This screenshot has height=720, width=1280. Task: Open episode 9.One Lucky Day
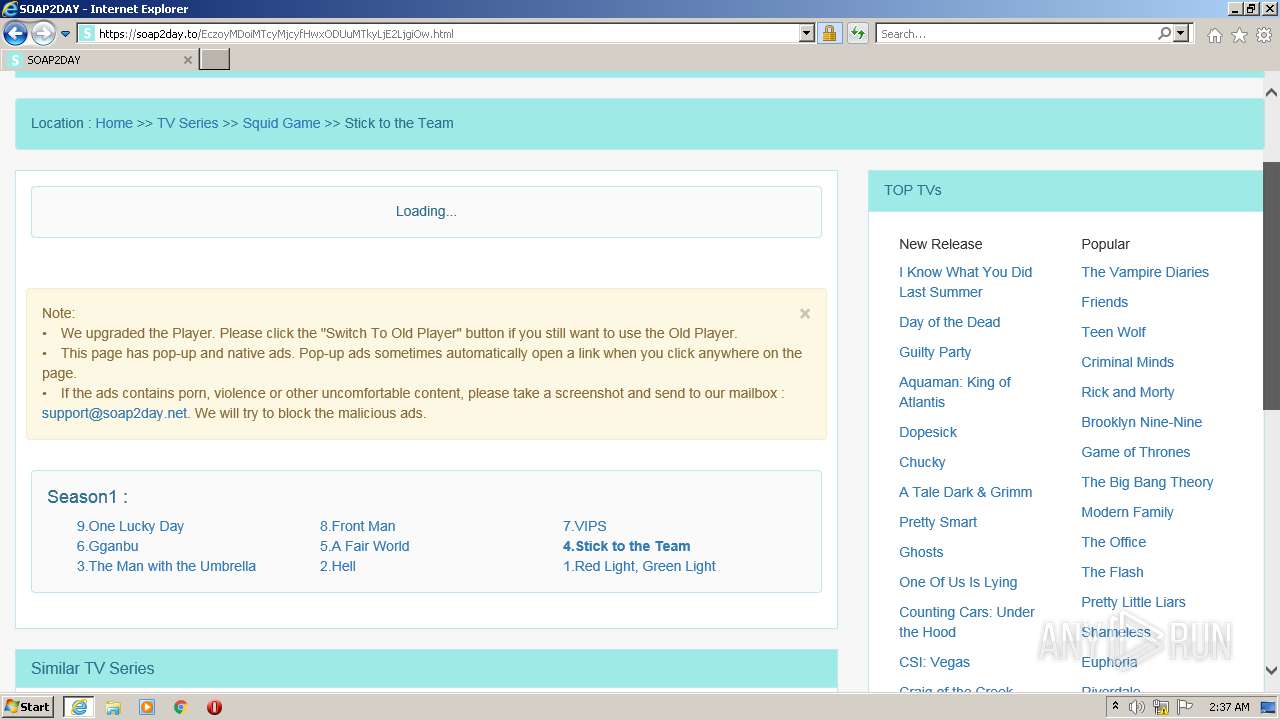tap(130, 526)
